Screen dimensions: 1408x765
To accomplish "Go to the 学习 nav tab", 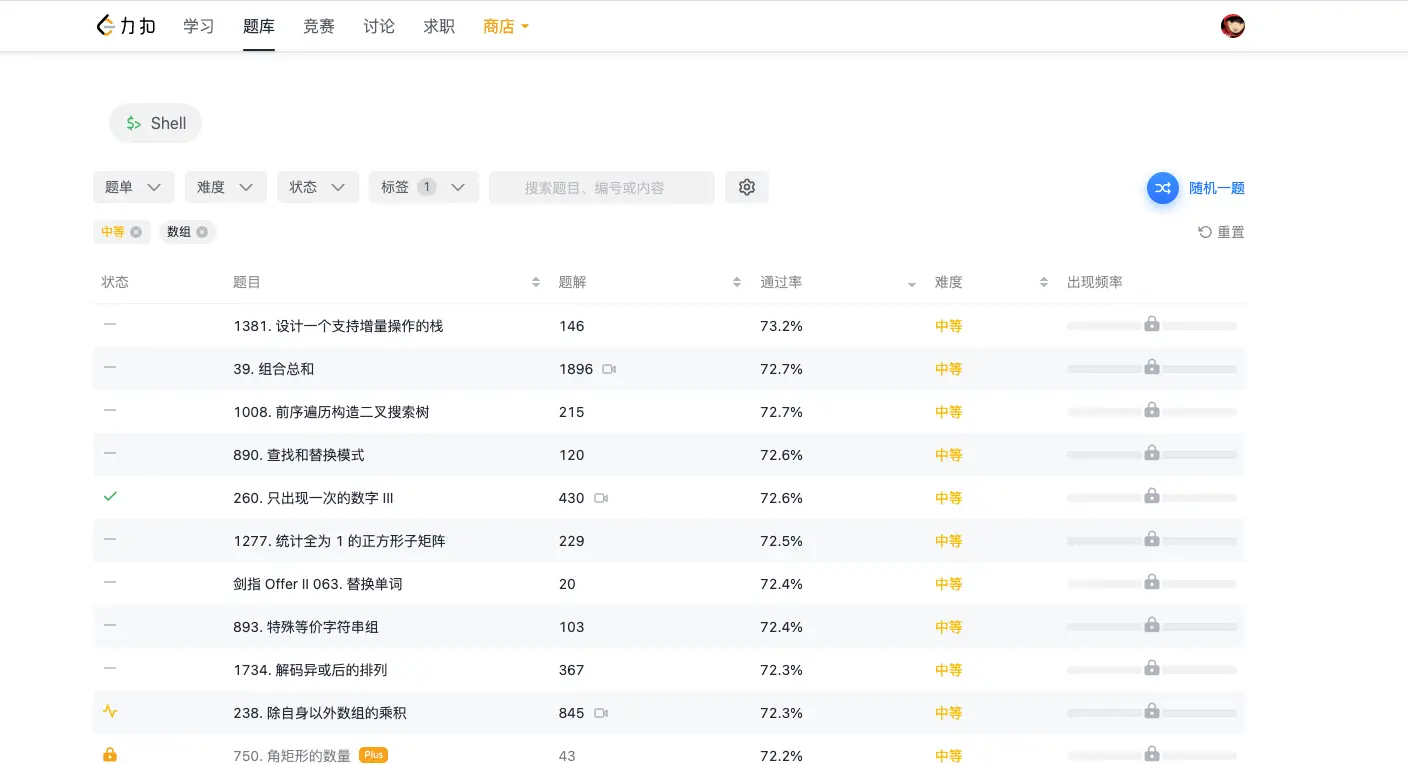I will coord(199,27).
